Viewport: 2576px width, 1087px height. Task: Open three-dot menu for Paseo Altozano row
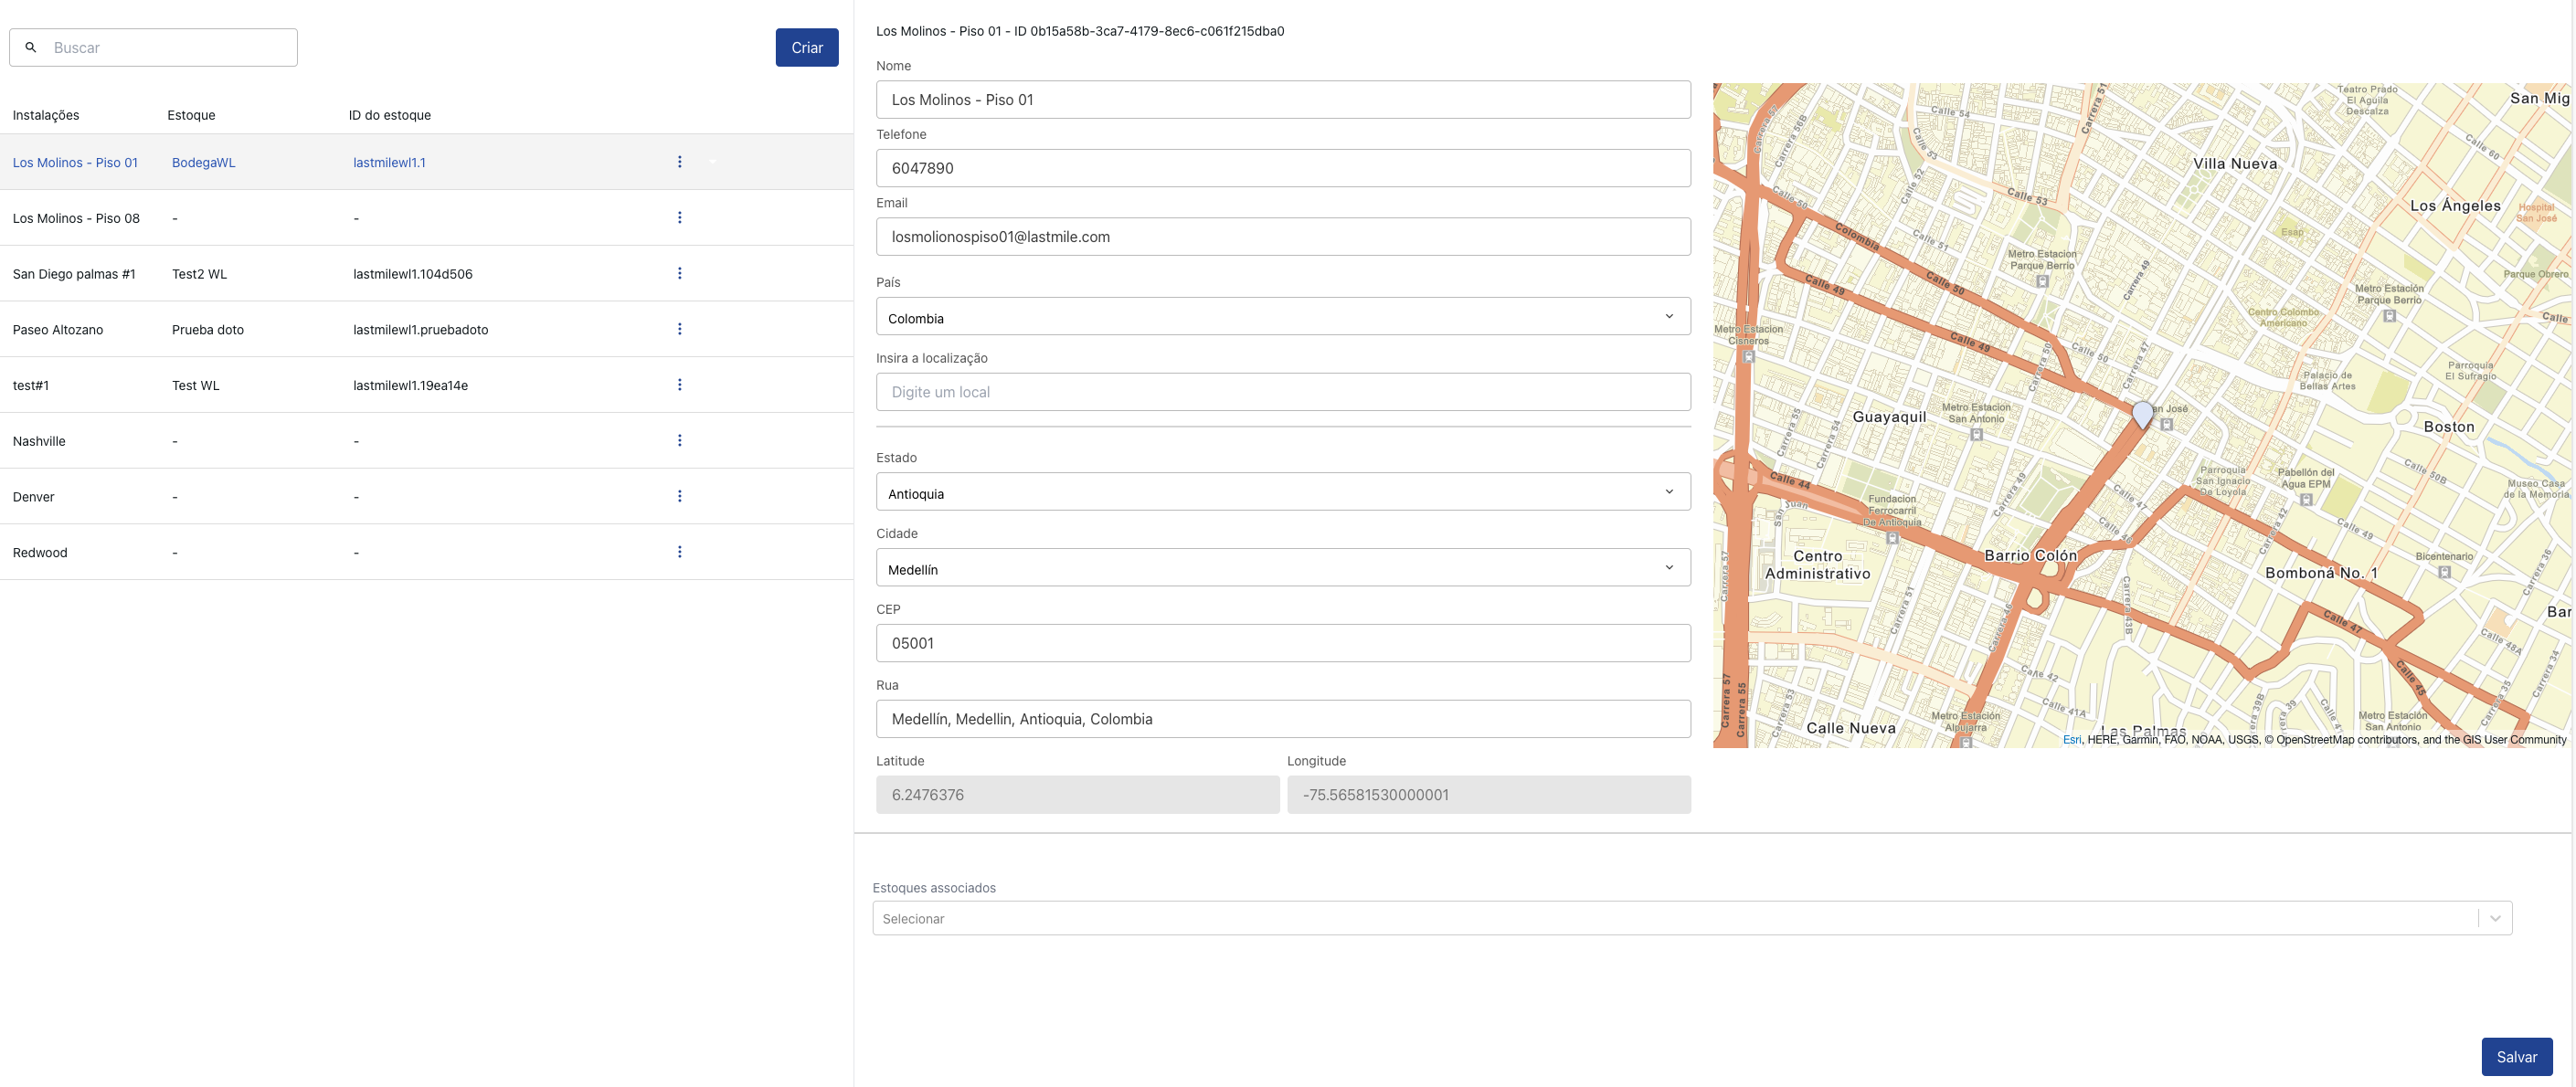point(680,329)
